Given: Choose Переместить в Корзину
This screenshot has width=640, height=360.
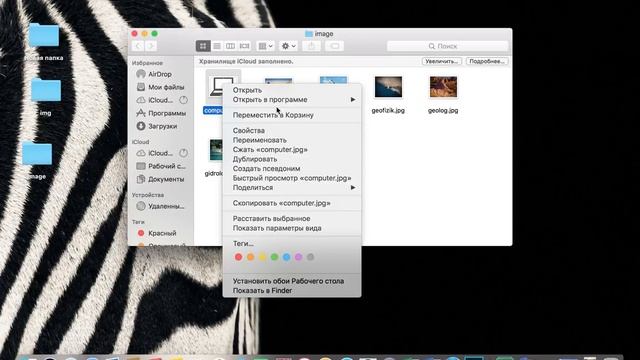Looking at the screenshot, I should pyautogui.click(x=291, y=115).
